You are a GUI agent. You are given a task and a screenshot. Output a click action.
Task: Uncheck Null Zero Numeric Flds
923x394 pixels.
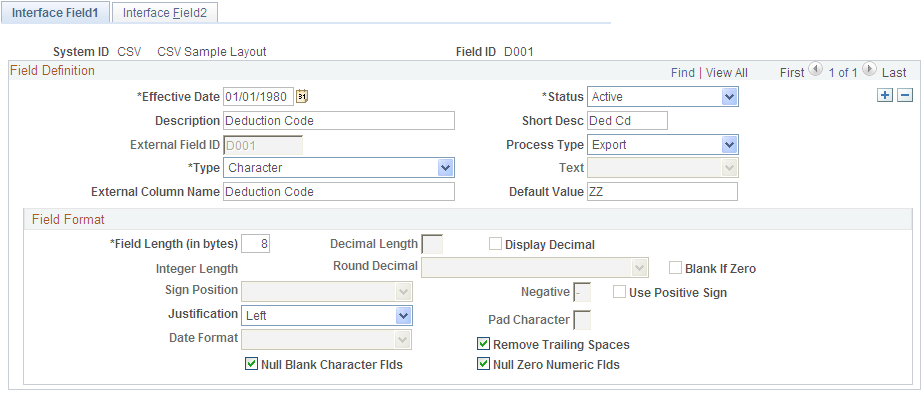click(x=484, y=364)
